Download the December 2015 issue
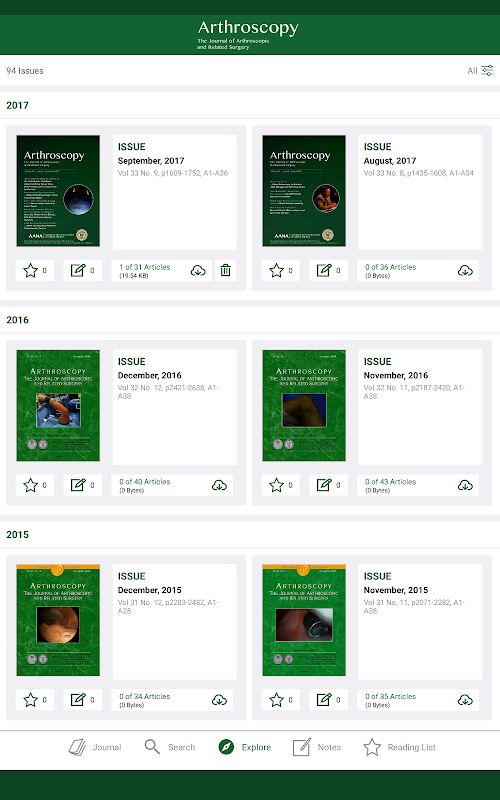The image size is (500, 800). pyautogui.click(x=219, y=700)
